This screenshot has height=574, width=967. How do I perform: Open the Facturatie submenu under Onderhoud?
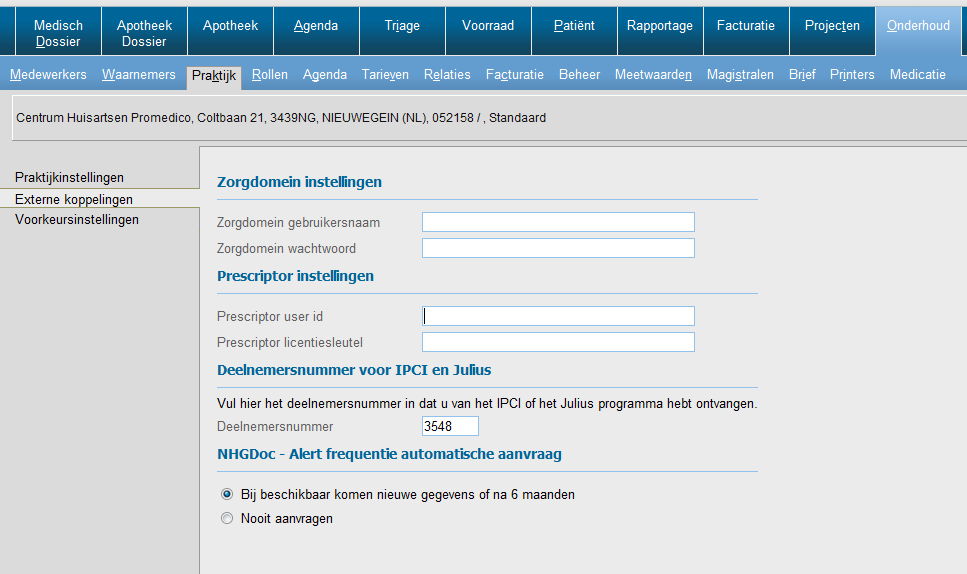515,75
